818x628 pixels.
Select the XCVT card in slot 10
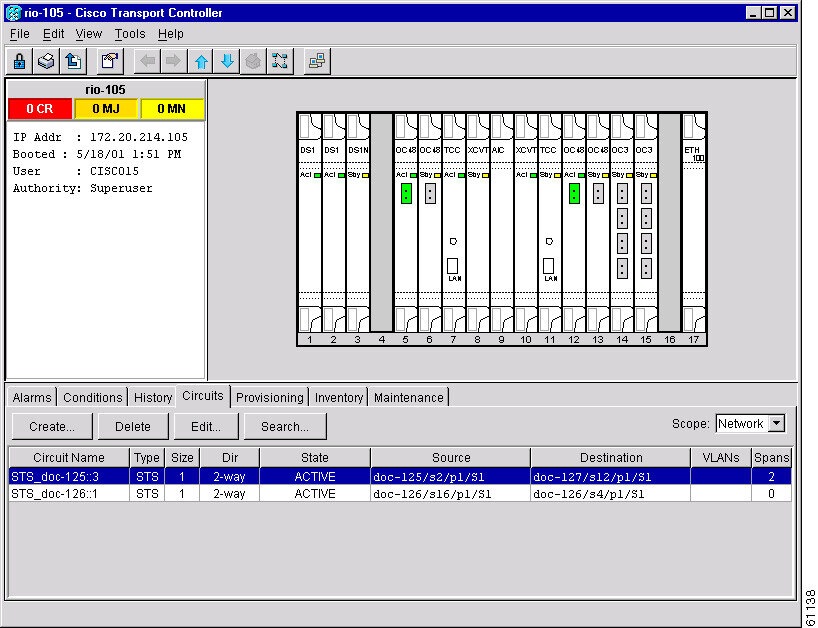point(526,223)
